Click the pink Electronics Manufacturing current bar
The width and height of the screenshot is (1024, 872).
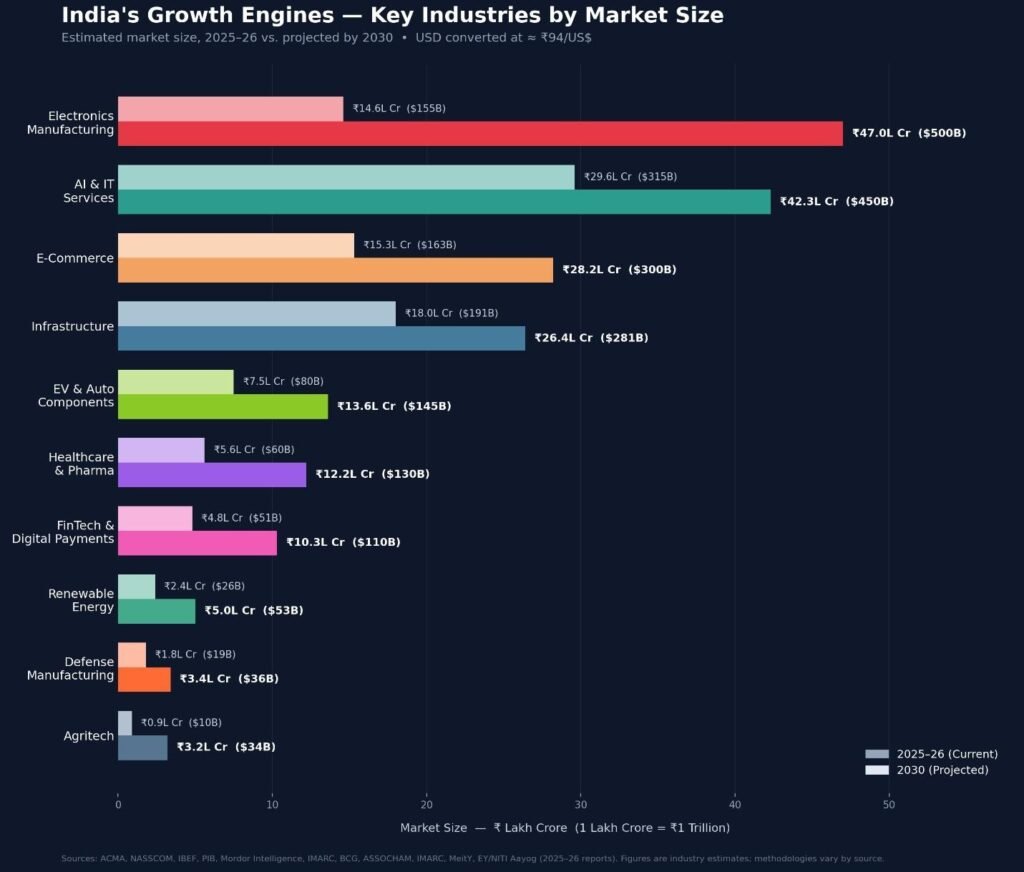pos(231,109)
